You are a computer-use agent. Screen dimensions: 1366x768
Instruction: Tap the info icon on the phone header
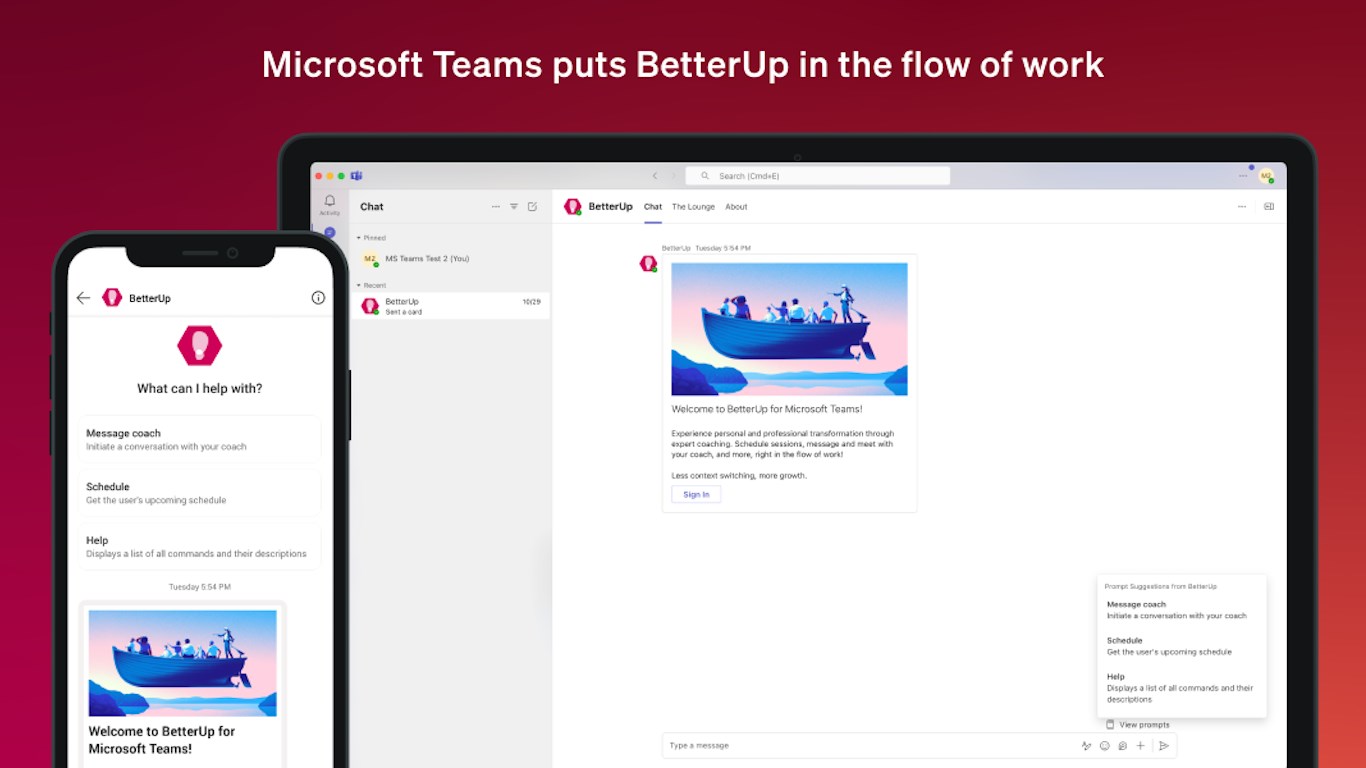click(x=318, y=298)
